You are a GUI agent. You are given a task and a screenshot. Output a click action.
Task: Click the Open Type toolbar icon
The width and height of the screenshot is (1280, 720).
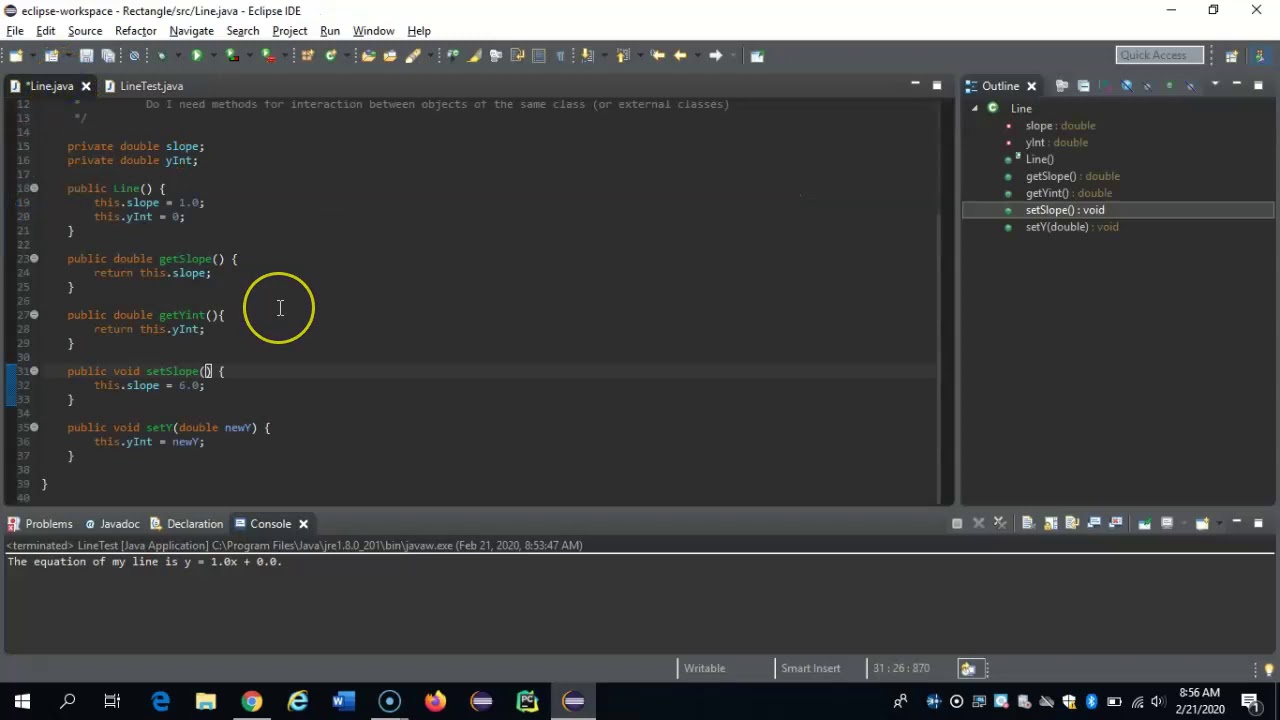click(x=368, y=55)
